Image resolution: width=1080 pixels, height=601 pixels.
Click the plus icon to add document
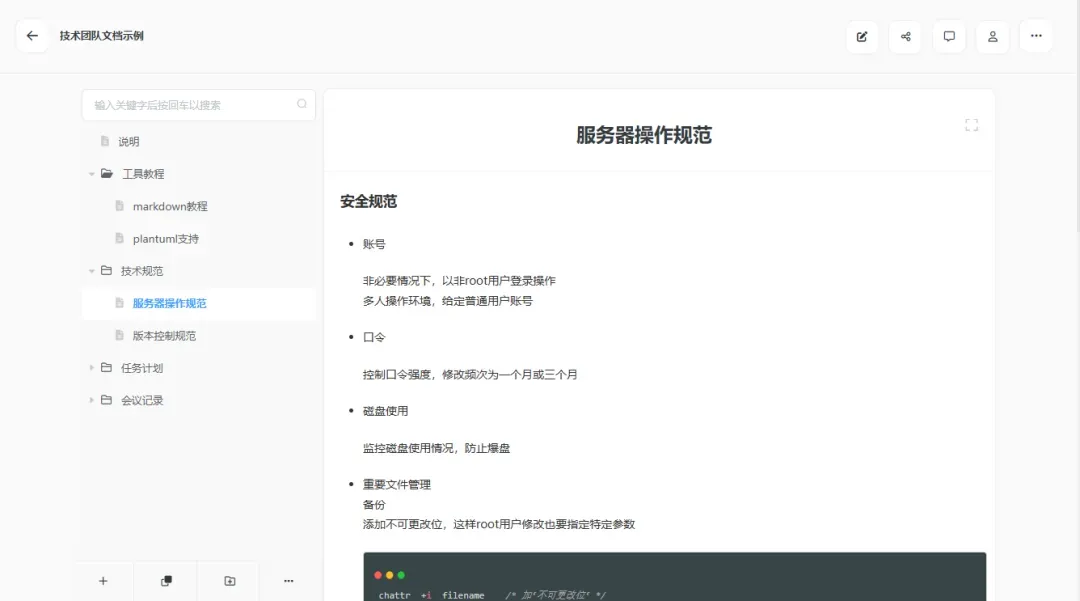103,581
